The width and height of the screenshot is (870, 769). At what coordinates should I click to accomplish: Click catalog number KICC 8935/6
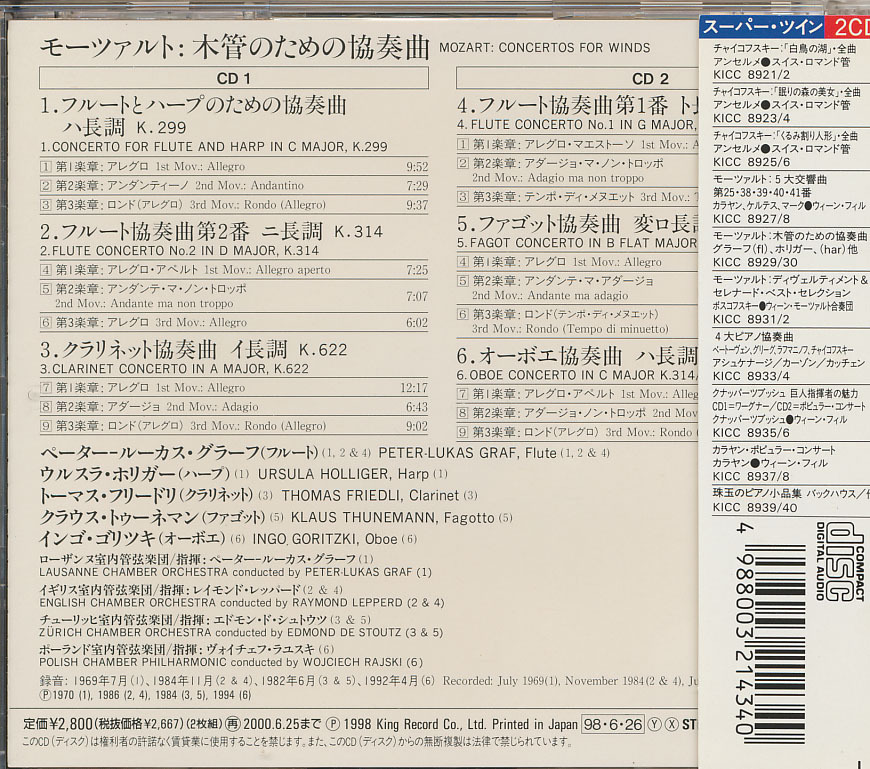point(751,433)
